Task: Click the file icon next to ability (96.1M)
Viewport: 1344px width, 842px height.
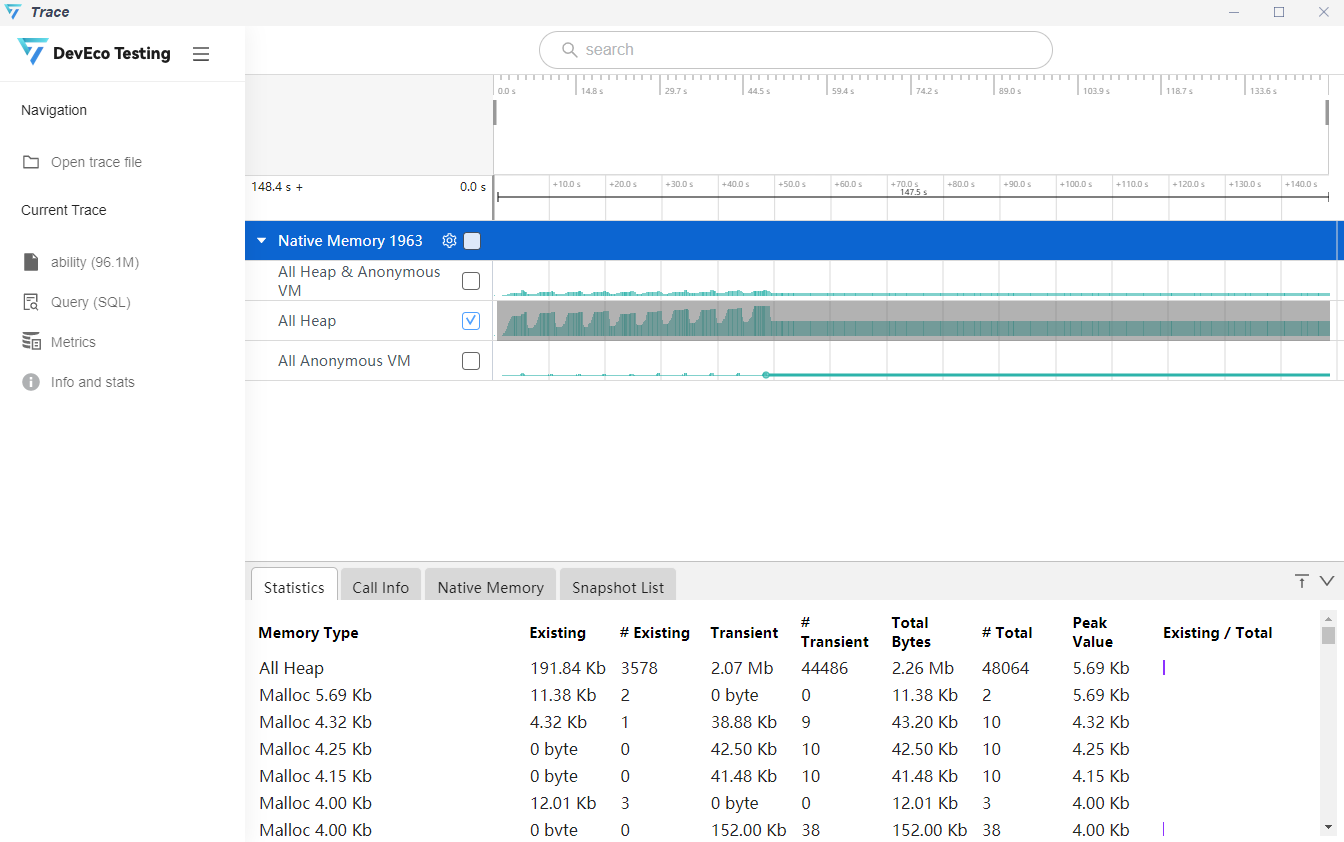Action: point(31,262)
